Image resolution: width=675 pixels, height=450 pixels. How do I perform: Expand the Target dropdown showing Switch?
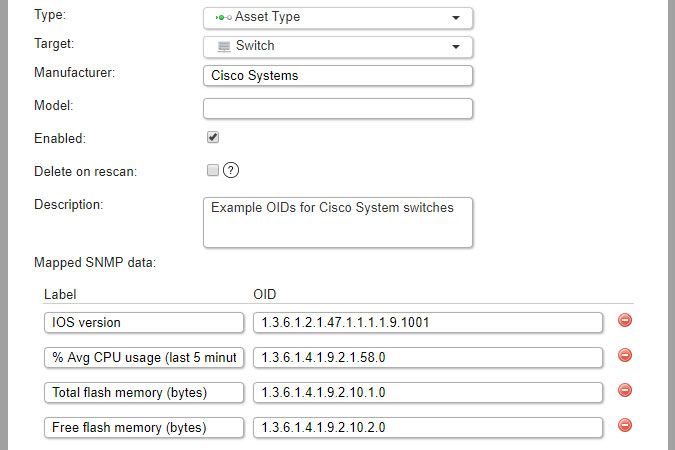pyautogui.click(x=337, y=46)
